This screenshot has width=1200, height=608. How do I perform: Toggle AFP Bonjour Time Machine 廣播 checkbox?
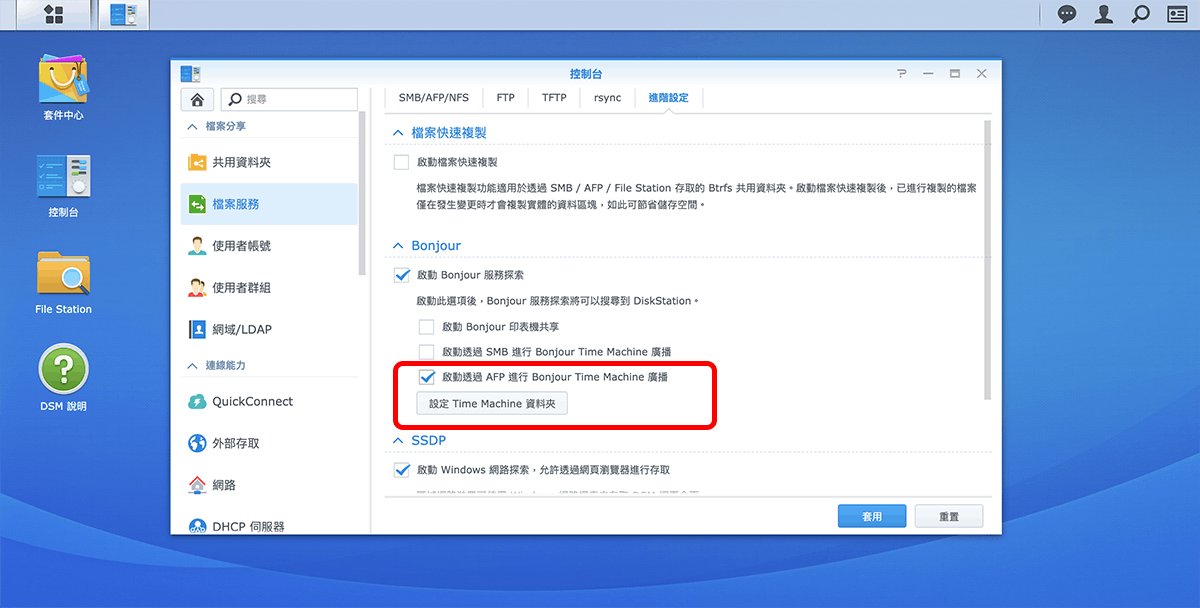point(426,377)
